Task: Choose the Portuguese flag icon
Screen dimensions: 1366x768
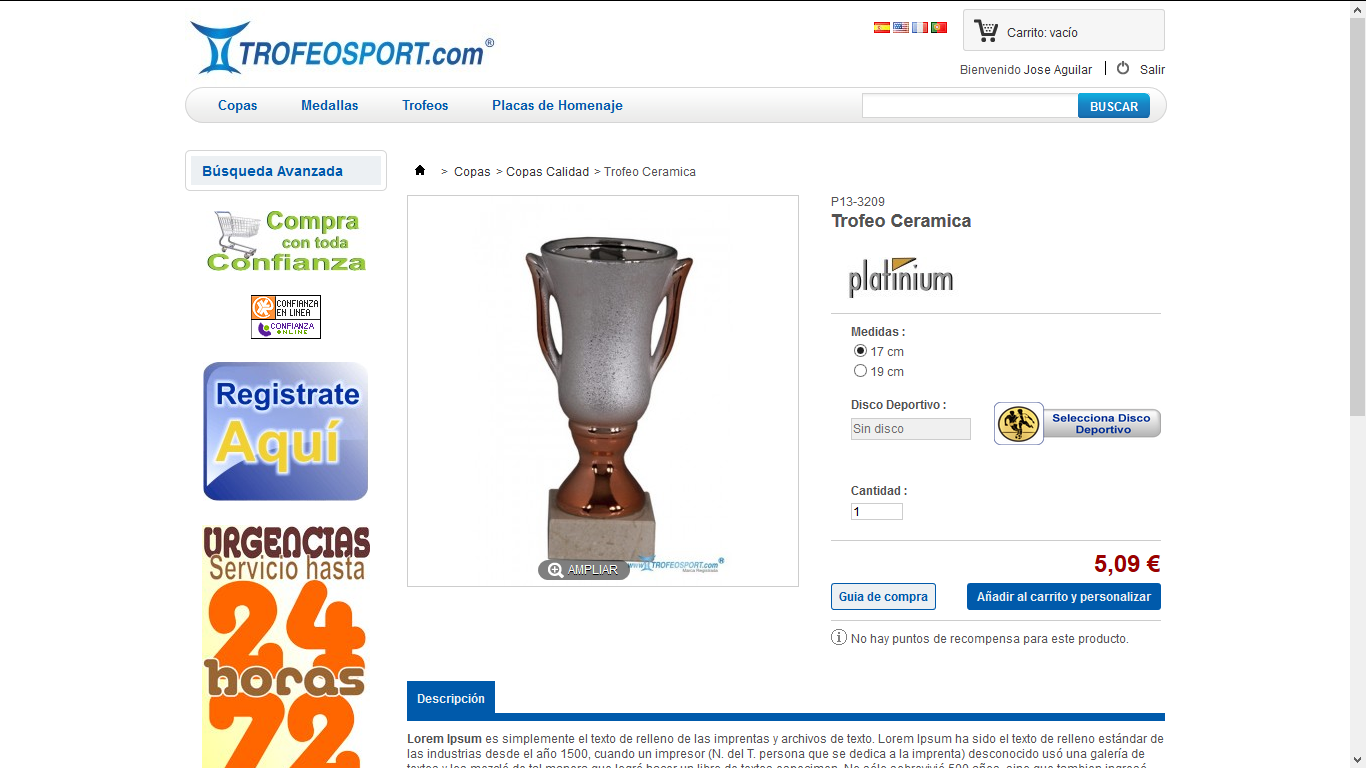Action: pos(939,28)
